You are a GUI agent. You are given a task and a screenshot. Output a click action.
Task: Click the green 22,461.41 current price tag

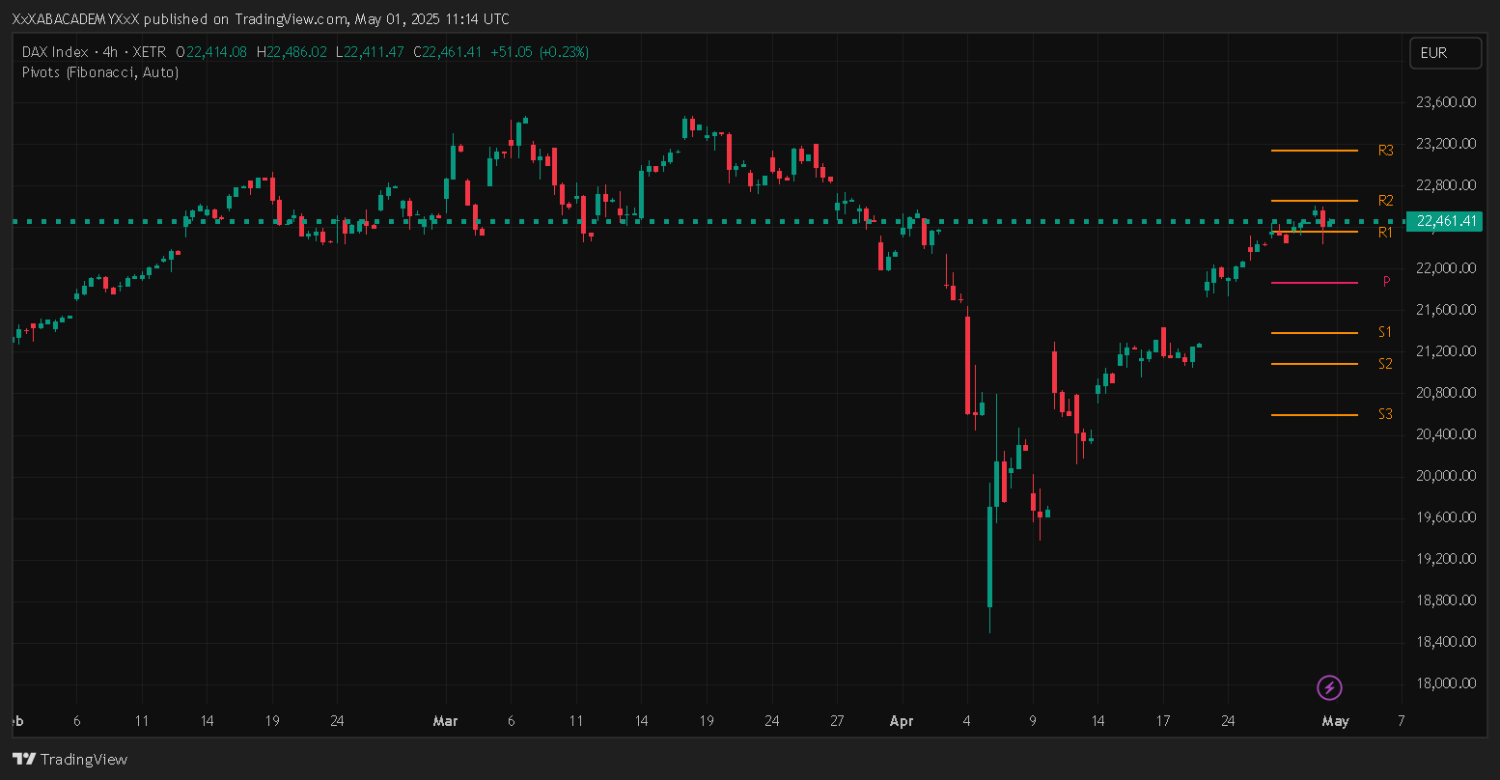click(1443, 221)
